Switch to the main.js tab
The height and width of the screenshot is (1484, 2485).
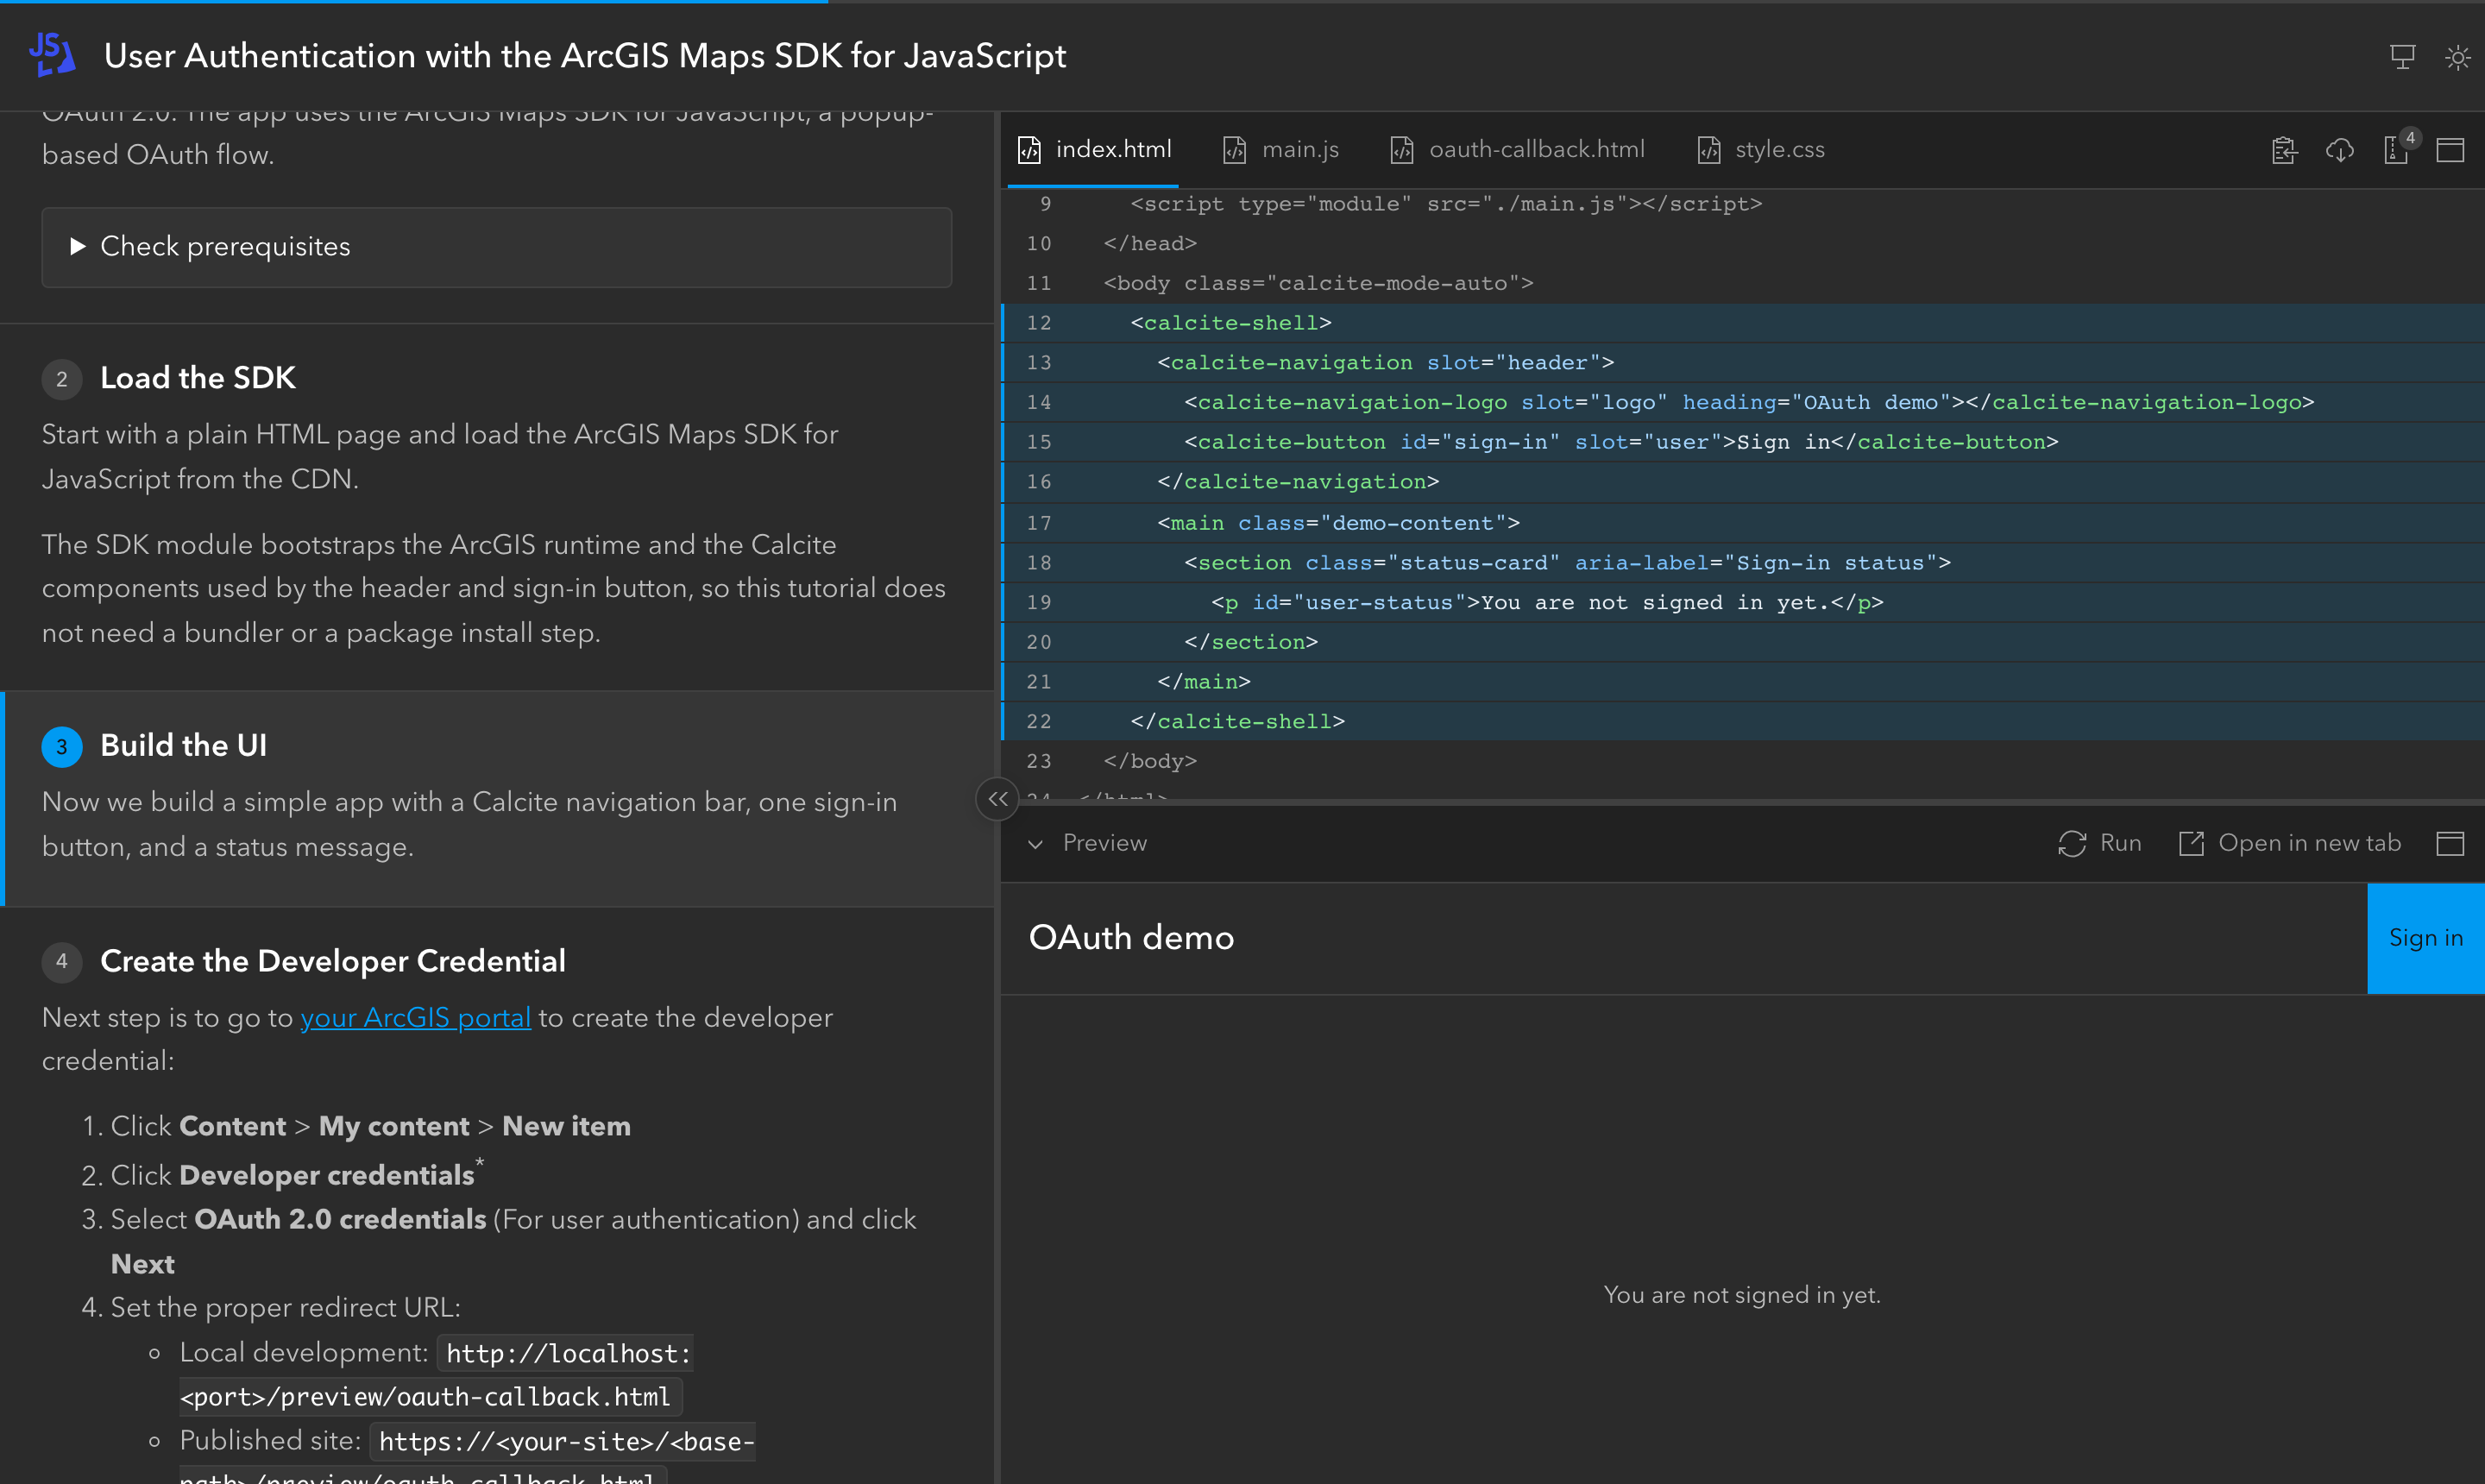pos(1281,150)
